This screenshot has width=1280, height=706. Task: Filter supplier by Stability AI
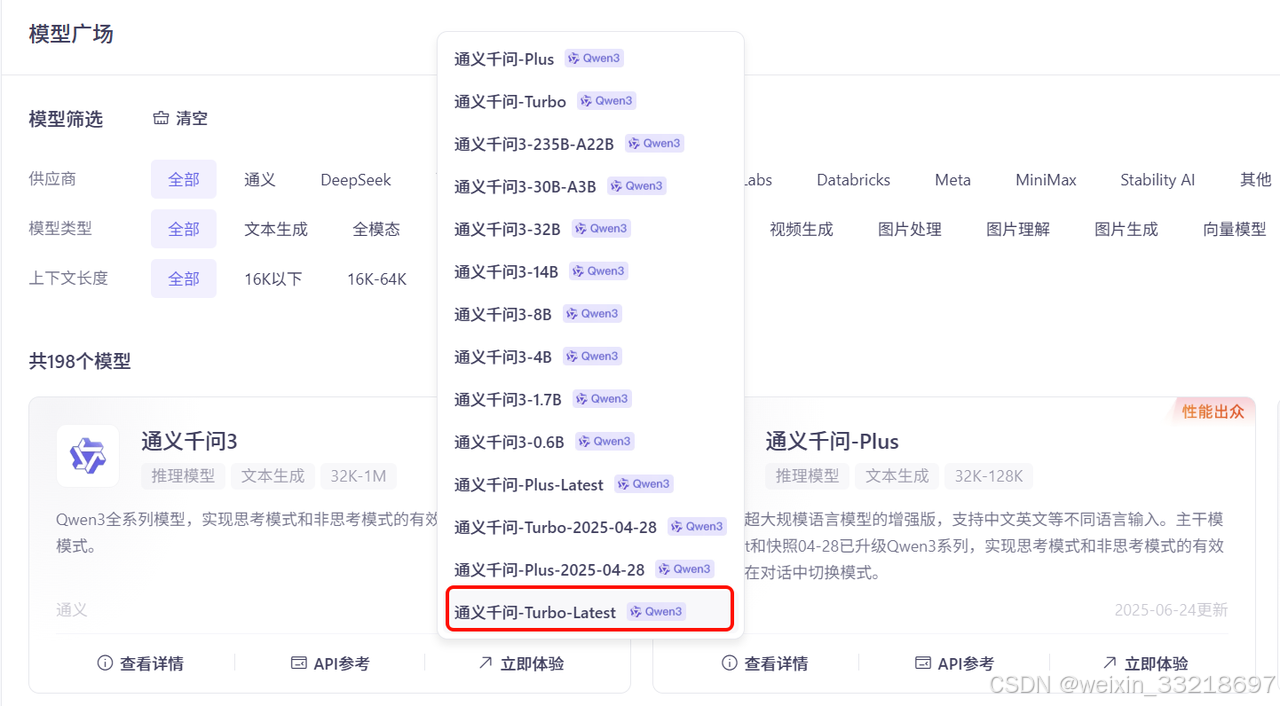[x=1158, y=180]
